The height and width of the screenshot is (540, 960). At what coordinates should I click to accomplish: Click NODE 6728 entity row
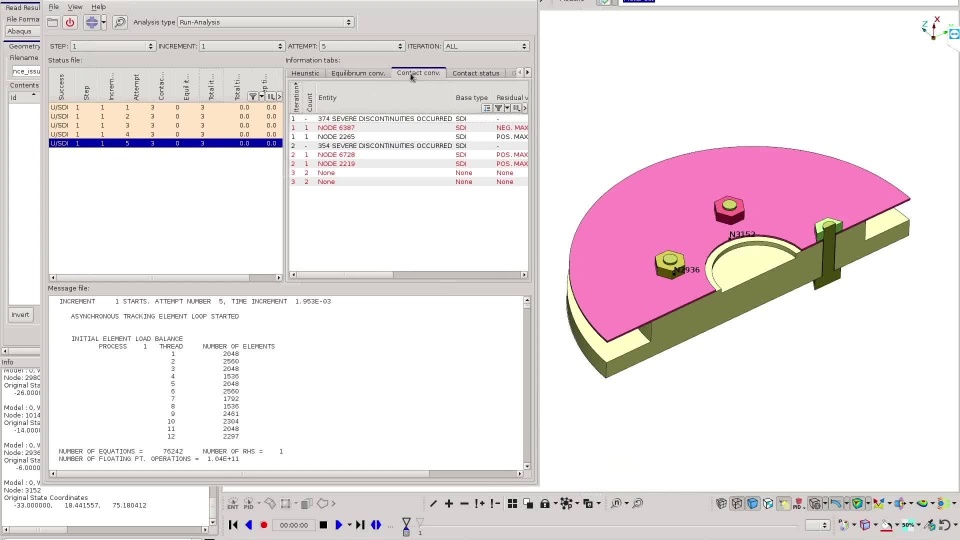(408, 154)
